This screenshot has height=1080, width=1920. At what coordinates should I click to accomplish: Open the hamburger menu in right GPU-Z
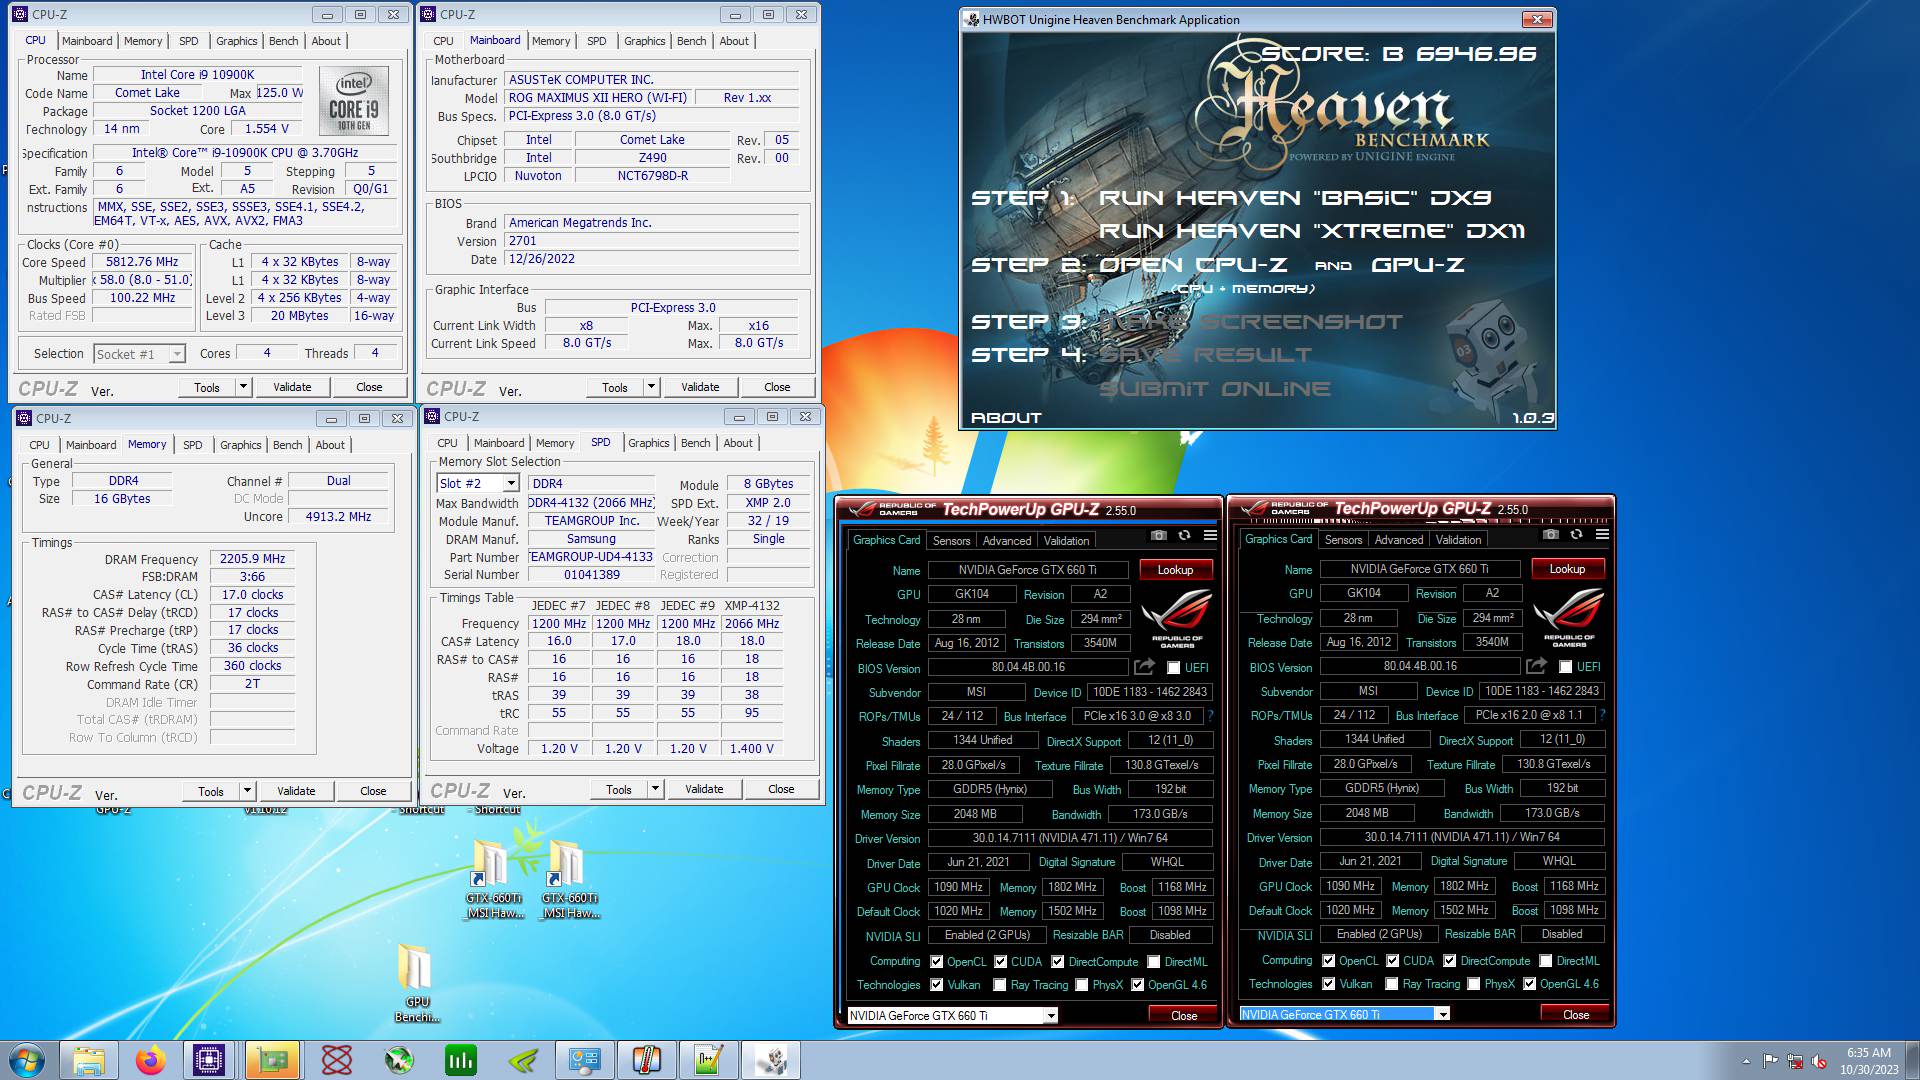pos(1602,534)
